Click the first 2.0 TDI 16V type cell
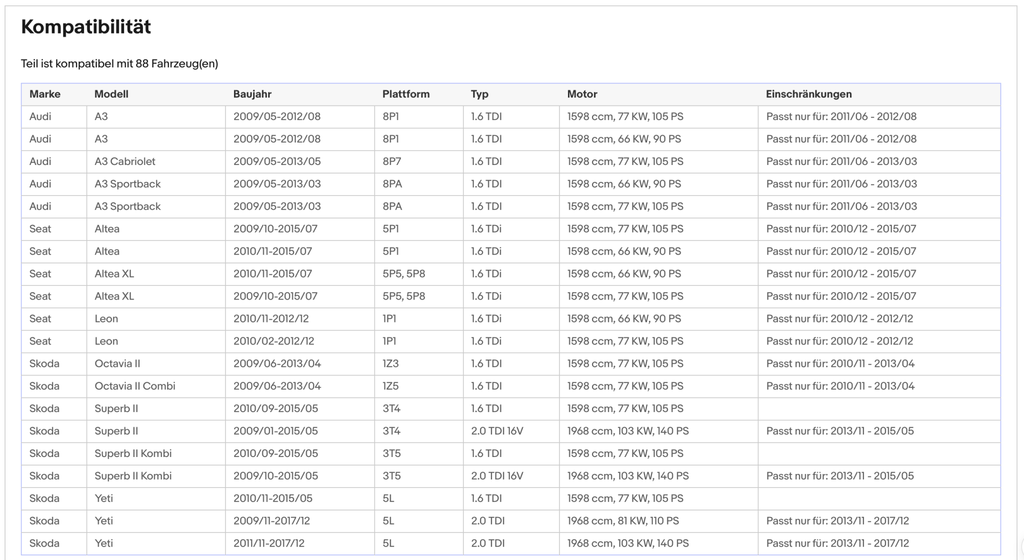 (497, 431)
